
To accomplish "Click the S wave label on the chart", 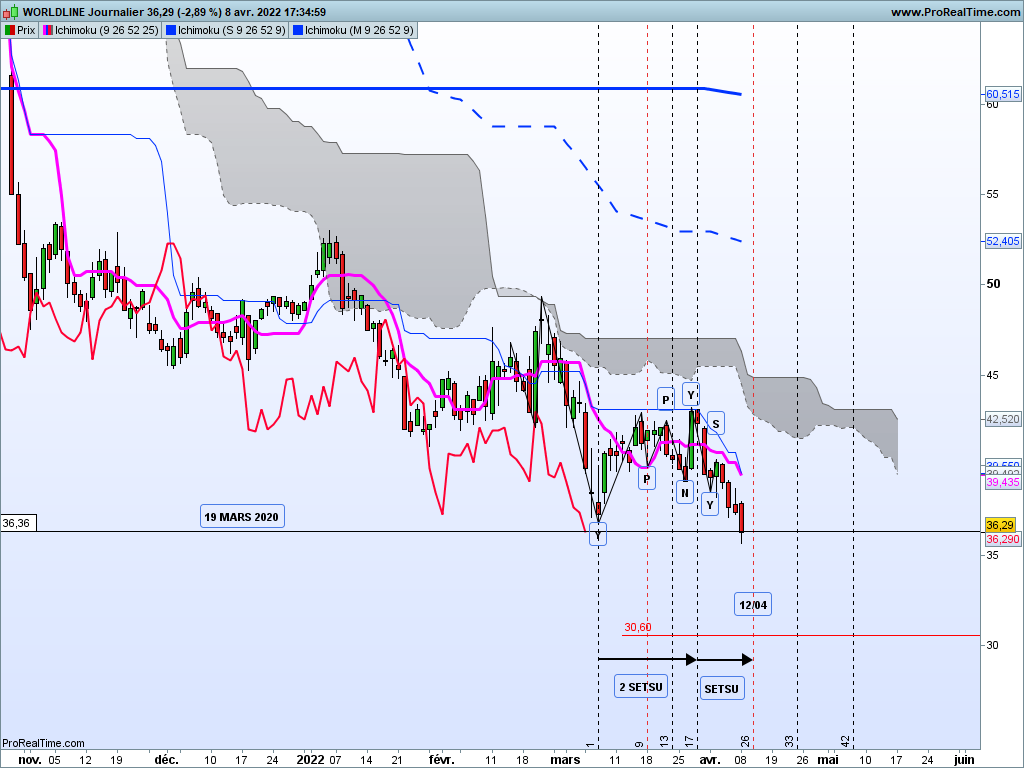I will click(716, 424).
